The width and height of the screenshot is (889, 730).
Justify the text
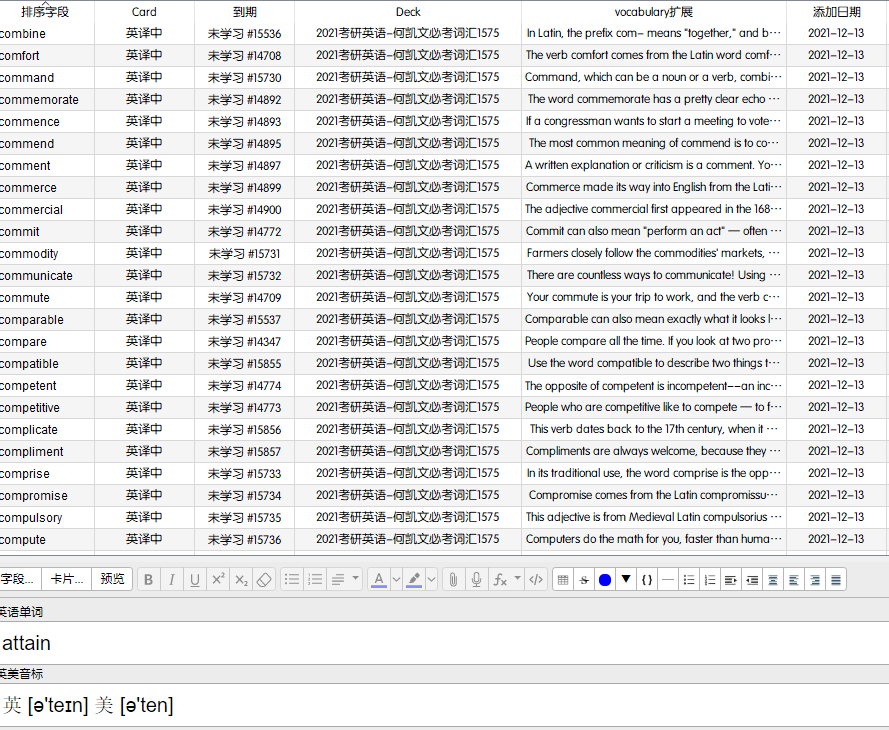click(836, 579)
